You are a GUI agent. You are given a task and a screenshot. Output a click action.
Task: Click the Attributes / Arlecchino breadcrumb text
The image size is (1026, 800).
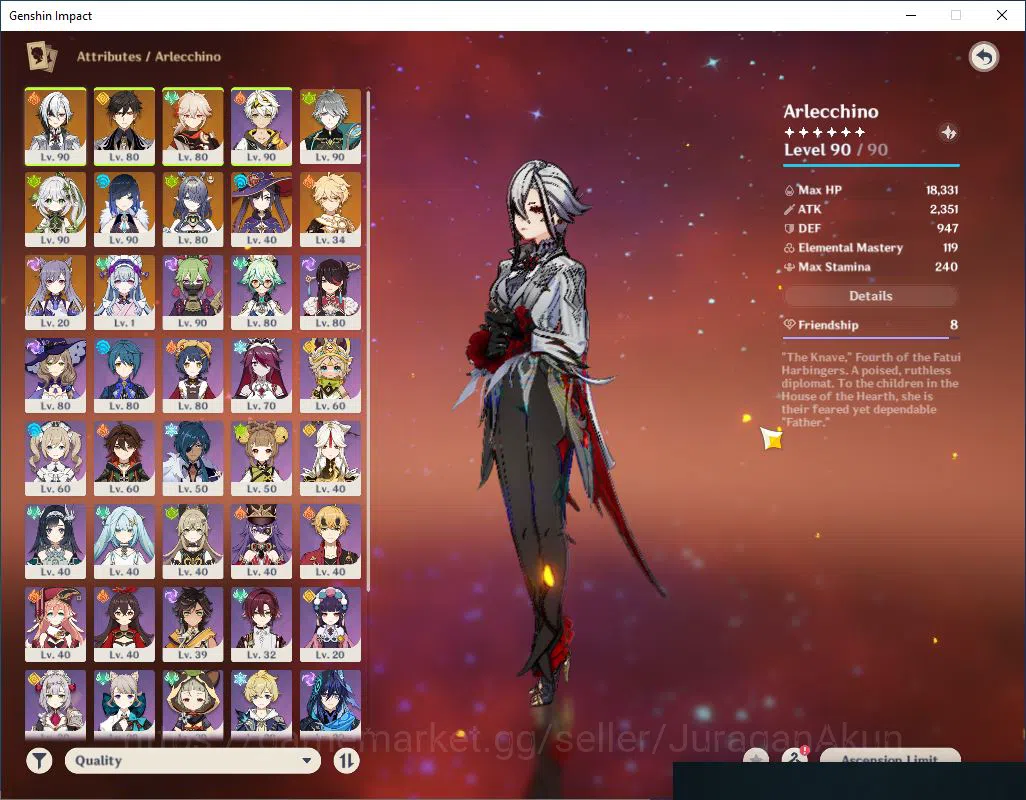[x=149, y=56]
